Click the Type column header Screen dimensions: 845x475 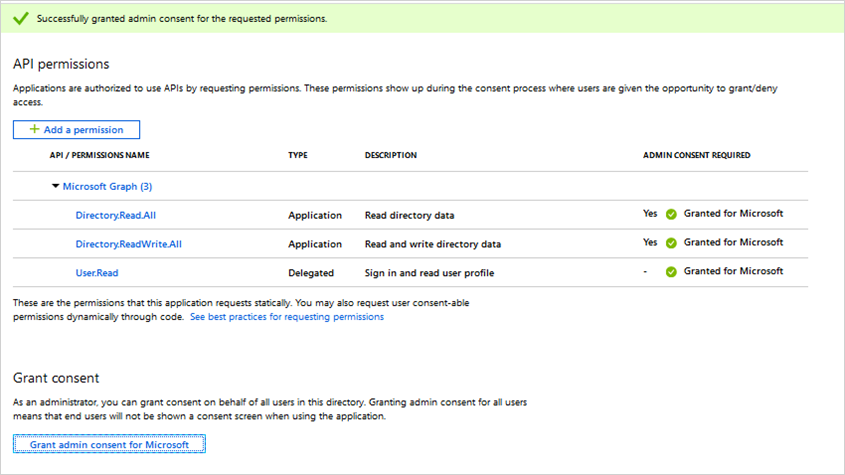point(297,155)
